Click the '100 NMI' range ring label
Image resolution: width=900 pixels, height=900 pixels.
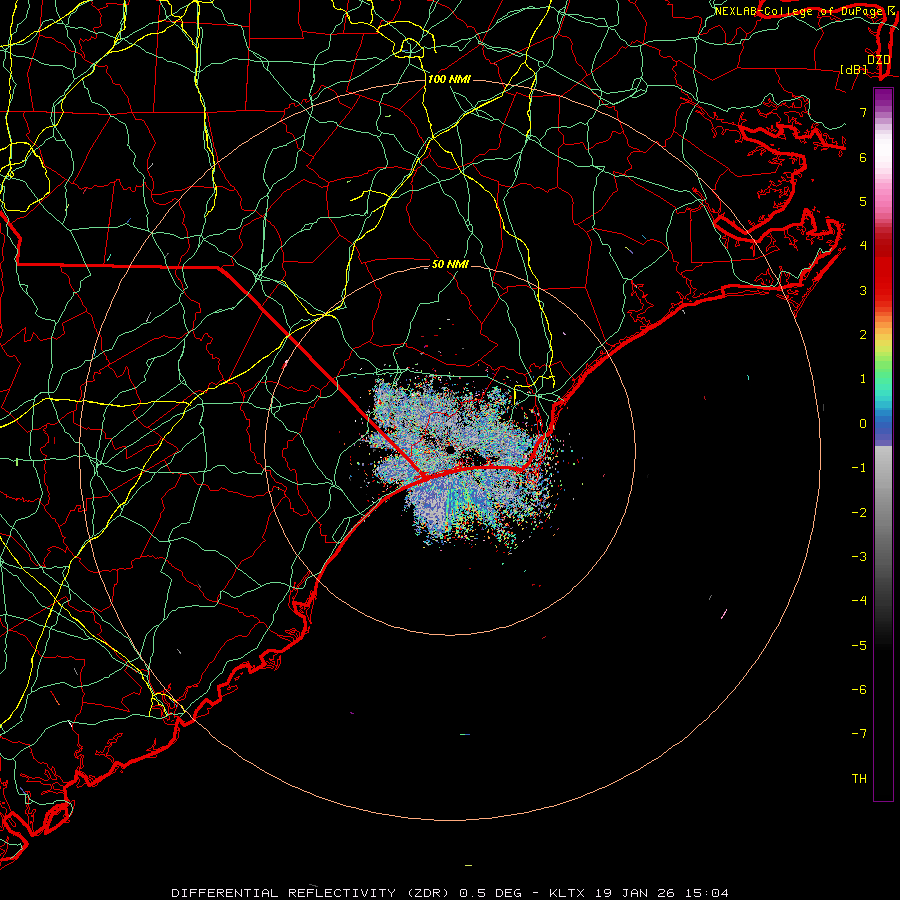(x=449, y=79)
